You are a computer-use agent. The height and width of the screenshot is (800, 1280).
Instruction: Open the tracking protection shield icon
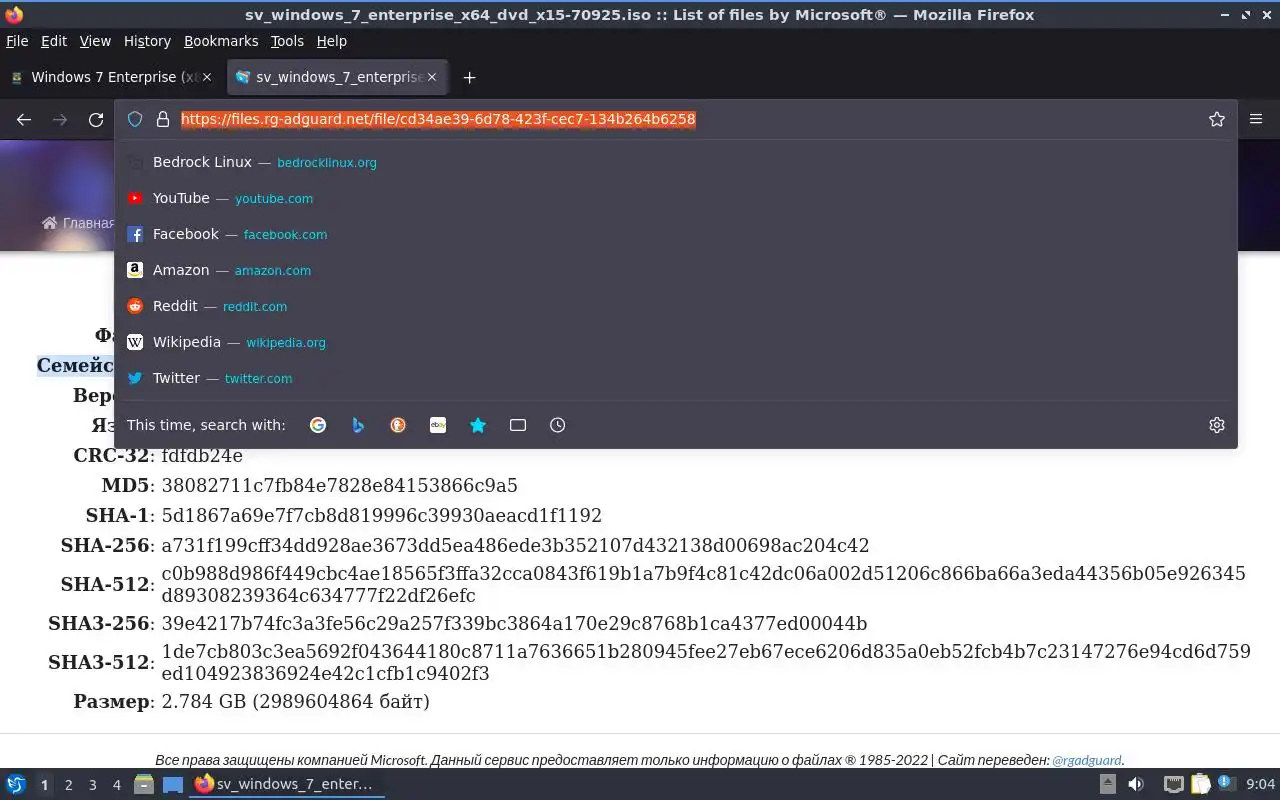[135, 119]
